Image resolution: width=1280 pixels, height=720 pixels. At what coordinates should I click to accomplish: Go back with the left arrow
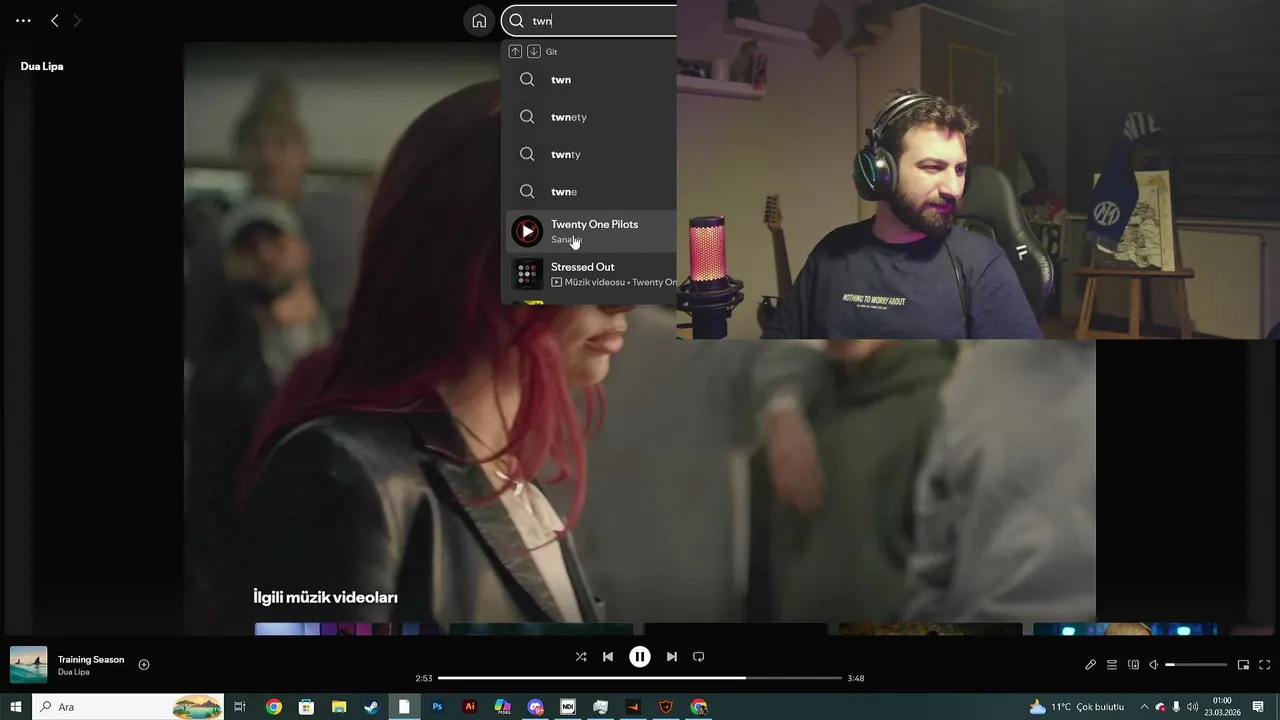[55, 21]
